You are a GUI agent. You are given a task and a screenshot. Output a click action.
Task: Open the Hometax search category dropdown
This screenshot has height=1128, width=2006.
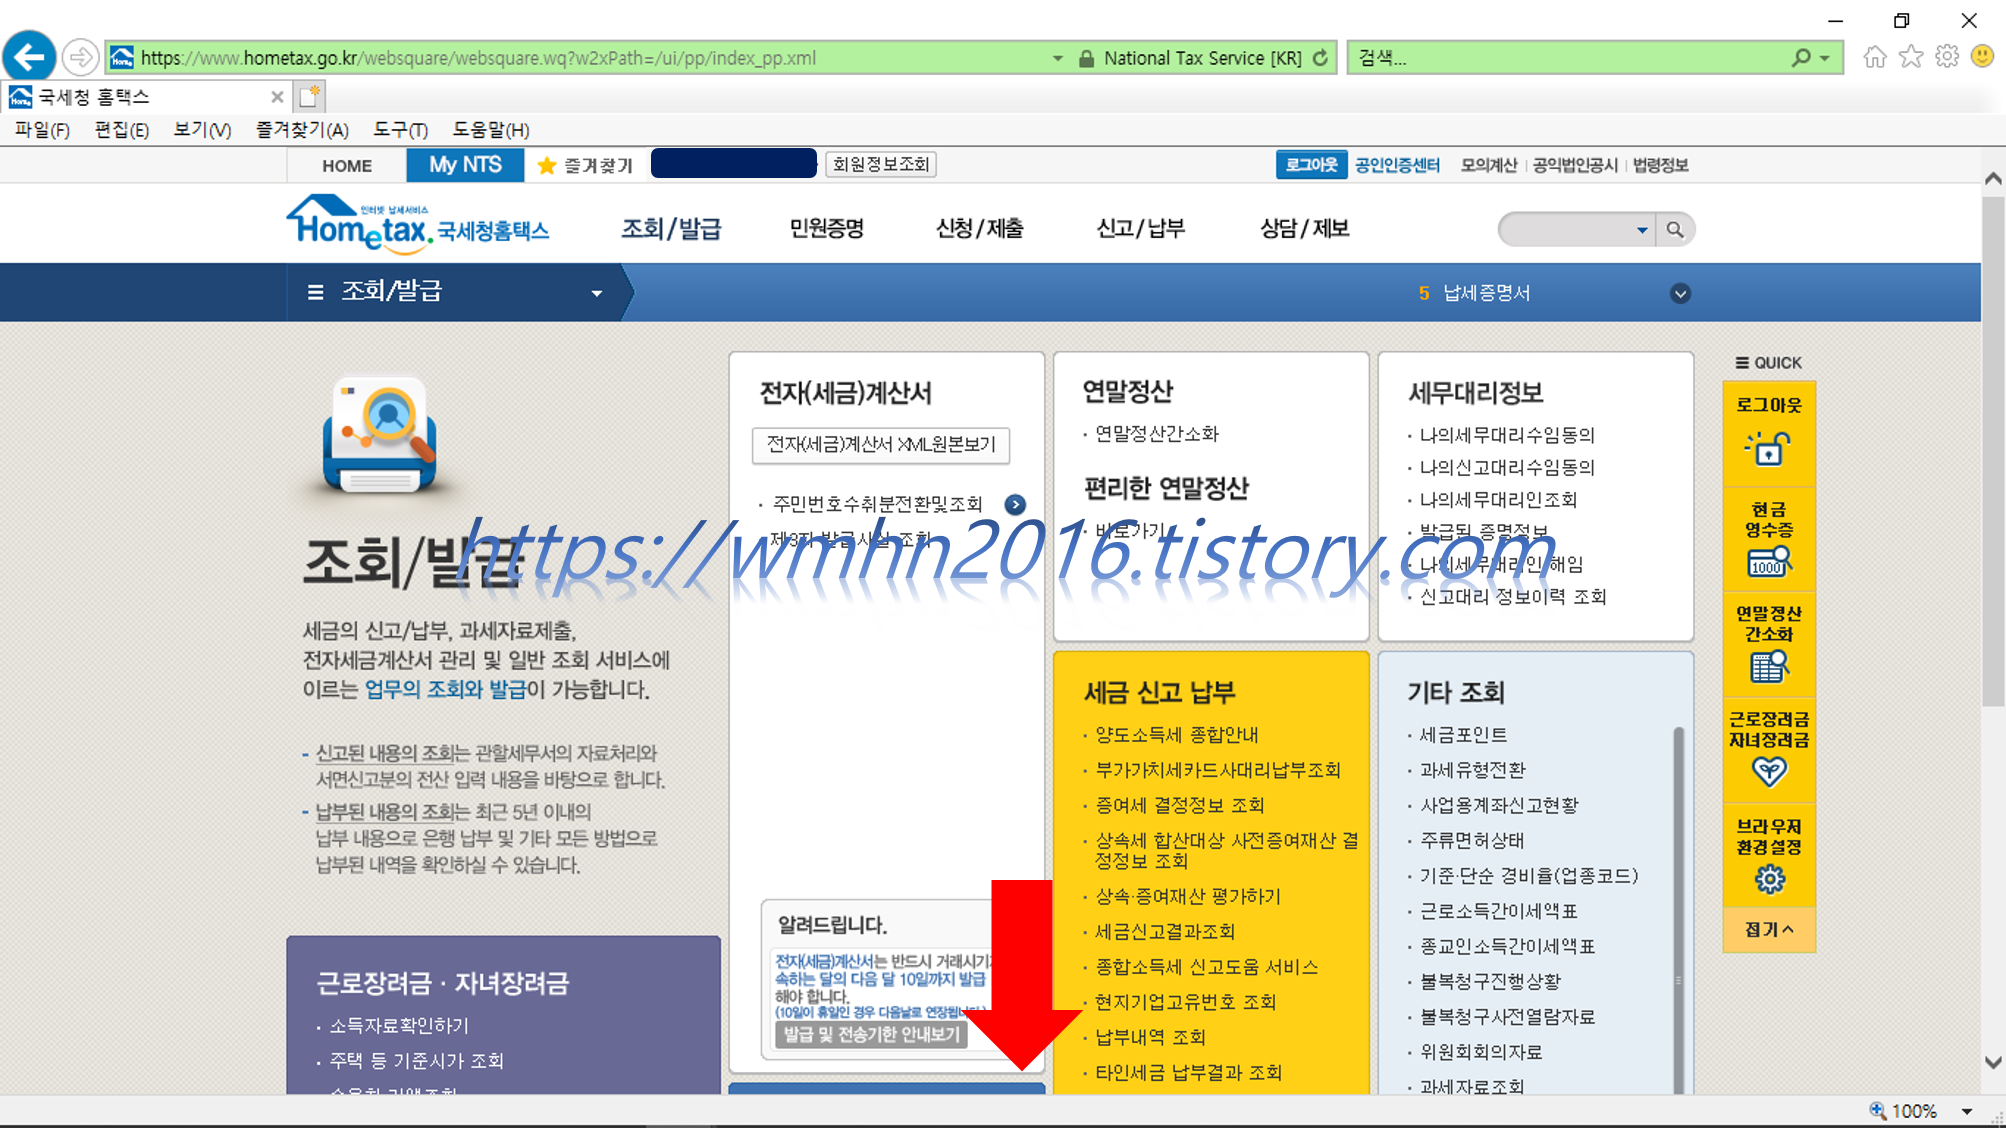click(x=1641, y=230)
